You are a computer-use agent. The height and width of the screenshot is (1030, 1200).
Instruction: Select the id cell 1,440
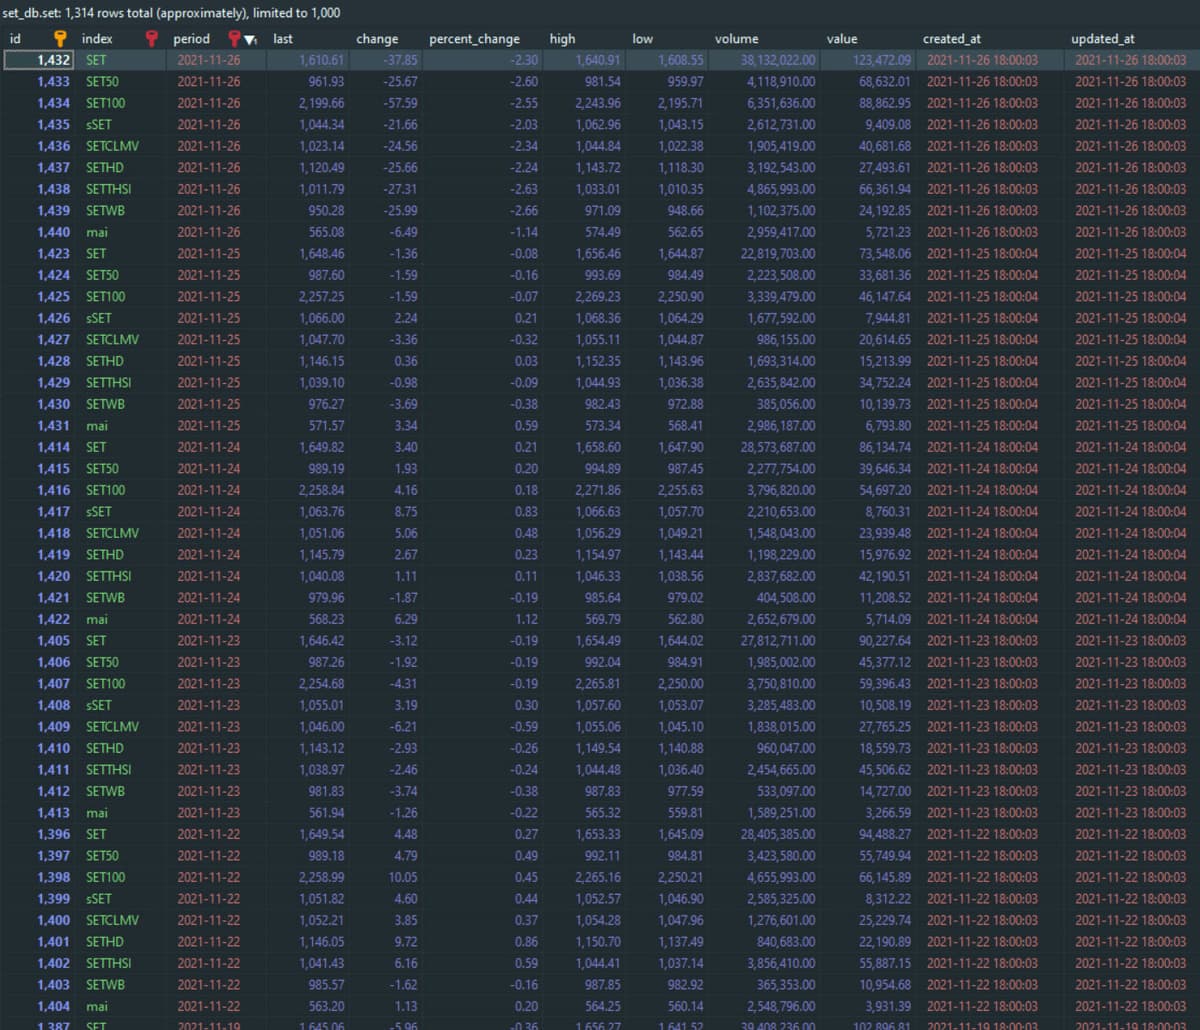38,232
